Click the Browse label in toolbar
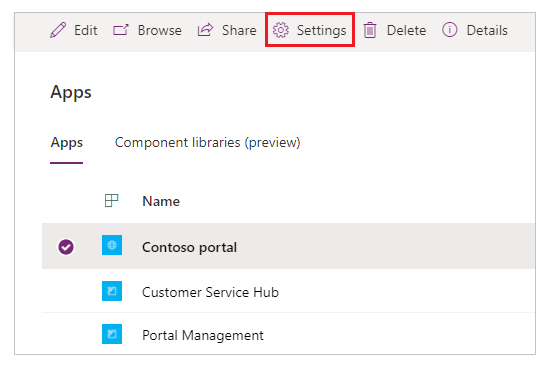This screenshot has height=367, width=548. pyautogui.click(x=160, y=30)
